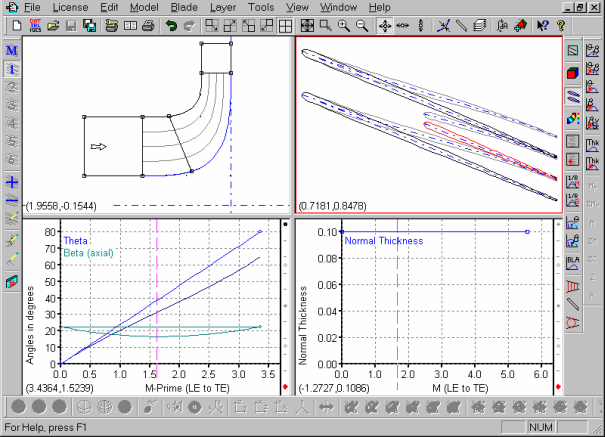The width and height of the screenshot is (605, 437).
Task: Click the thickness curve endpoint square marker
Action: point(527,232)
